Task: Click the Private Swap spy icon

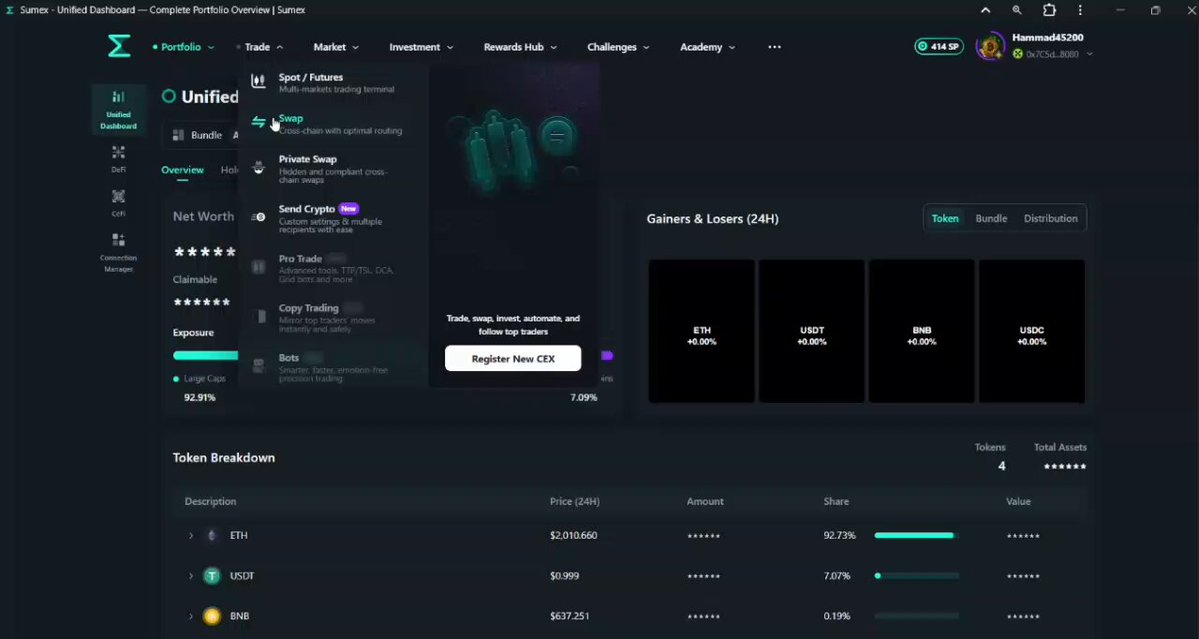Action: pos(258,167)
